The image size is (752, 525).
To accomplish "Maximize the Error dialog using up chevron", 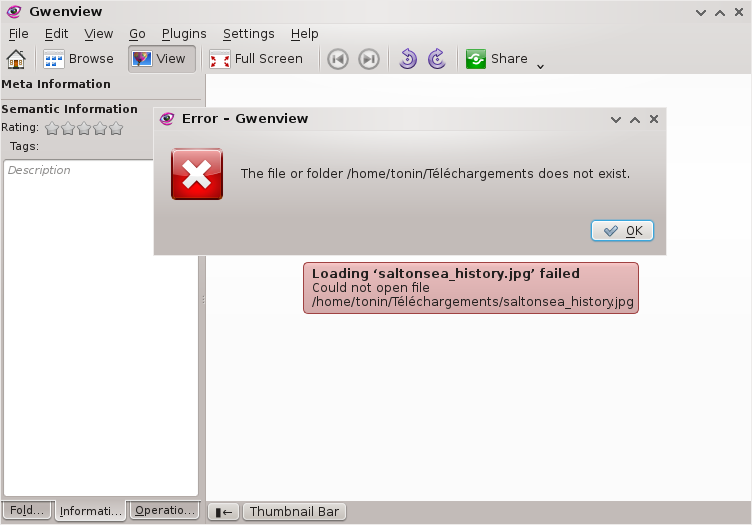I will click(635, 119).
